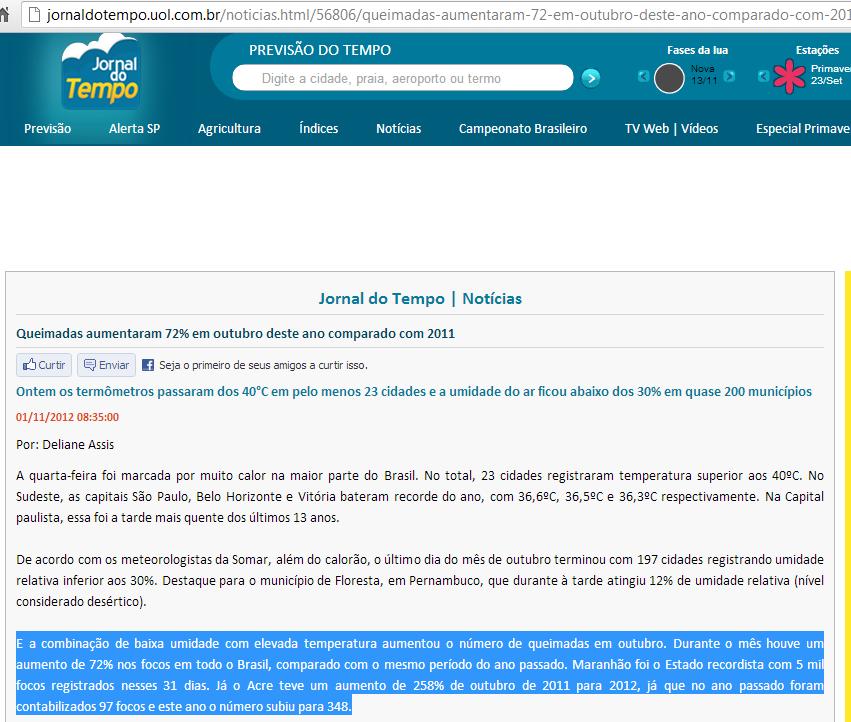Go to previous moon phase arrow
The image size is (851, 722).
(x=643, y=76)
